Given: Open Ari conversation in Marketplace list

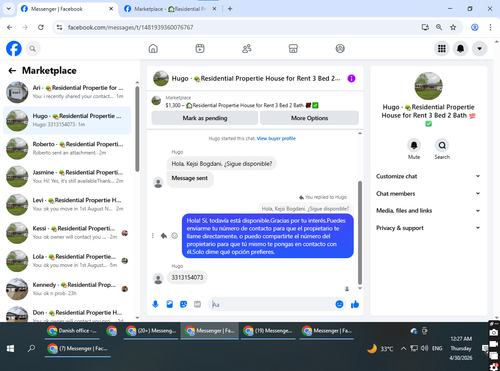Looking at the screenshot, I should pyautogui.click(x=67, y=92).
